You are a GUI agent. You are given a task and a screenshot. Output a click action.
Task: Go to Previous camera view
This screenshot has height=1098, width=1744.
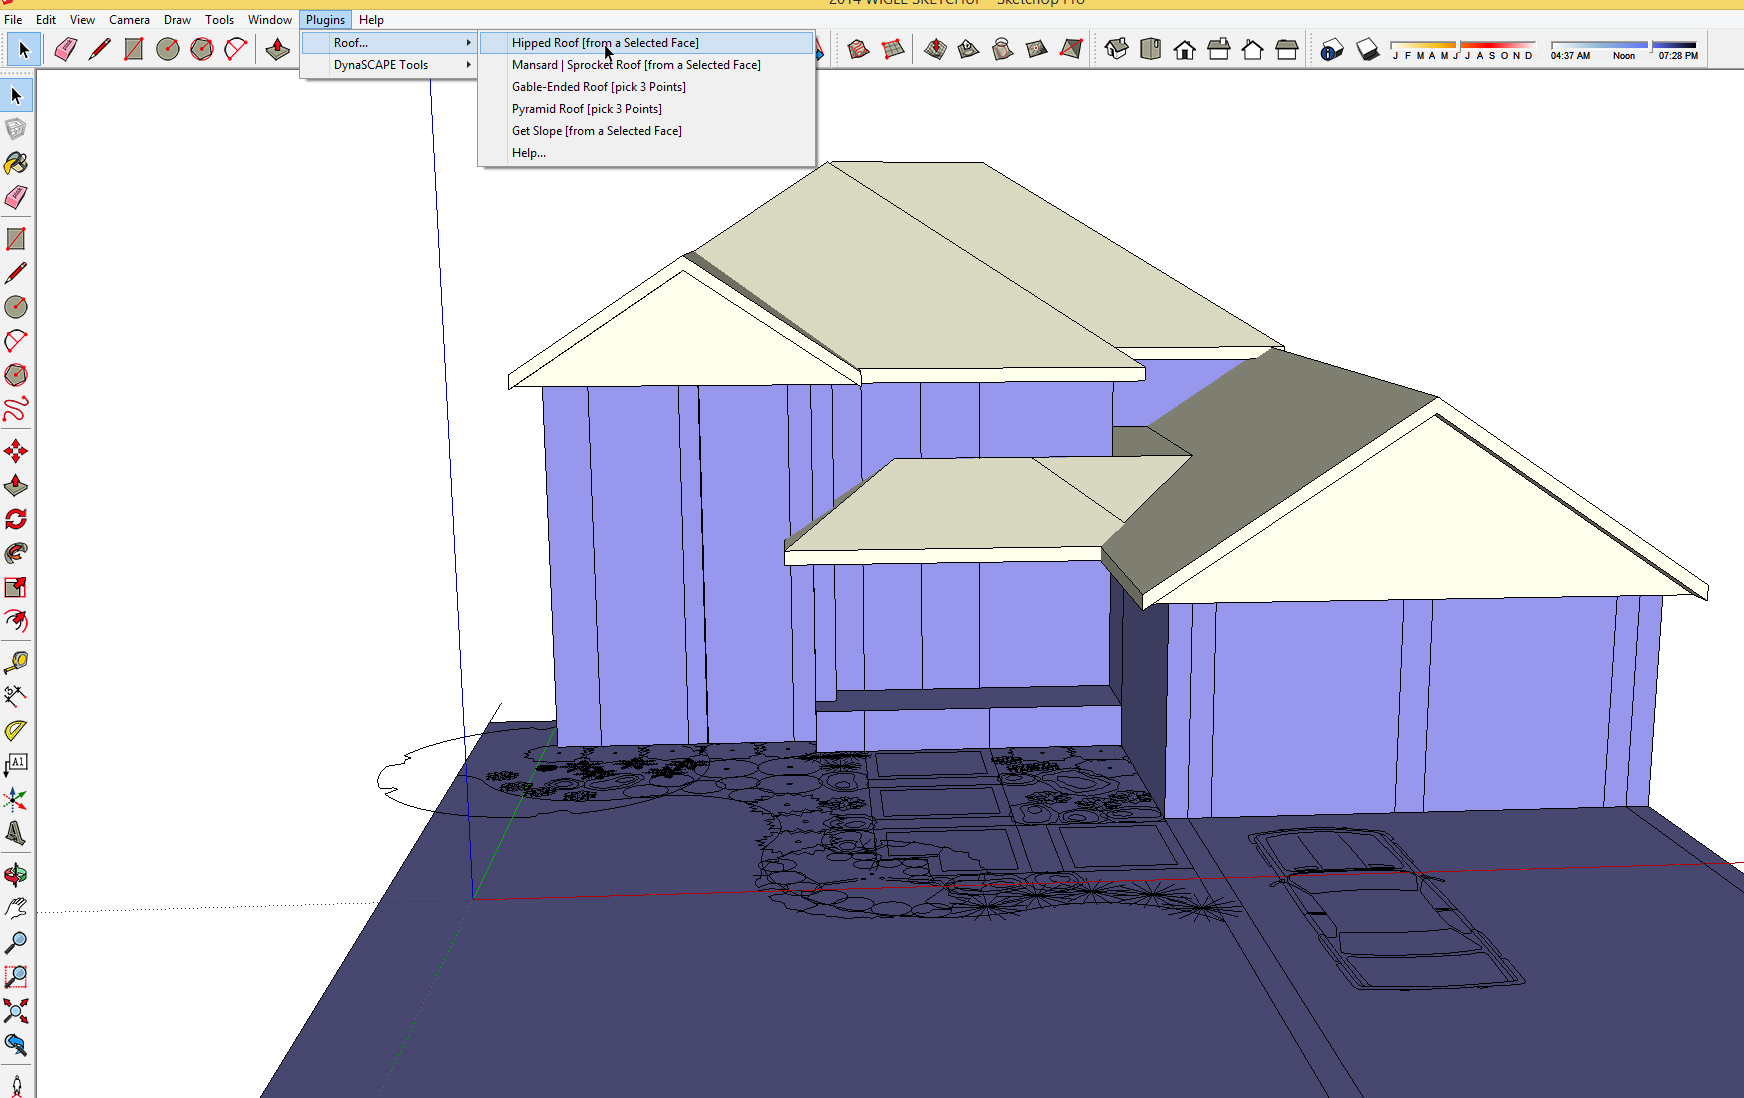(16, 1045)
